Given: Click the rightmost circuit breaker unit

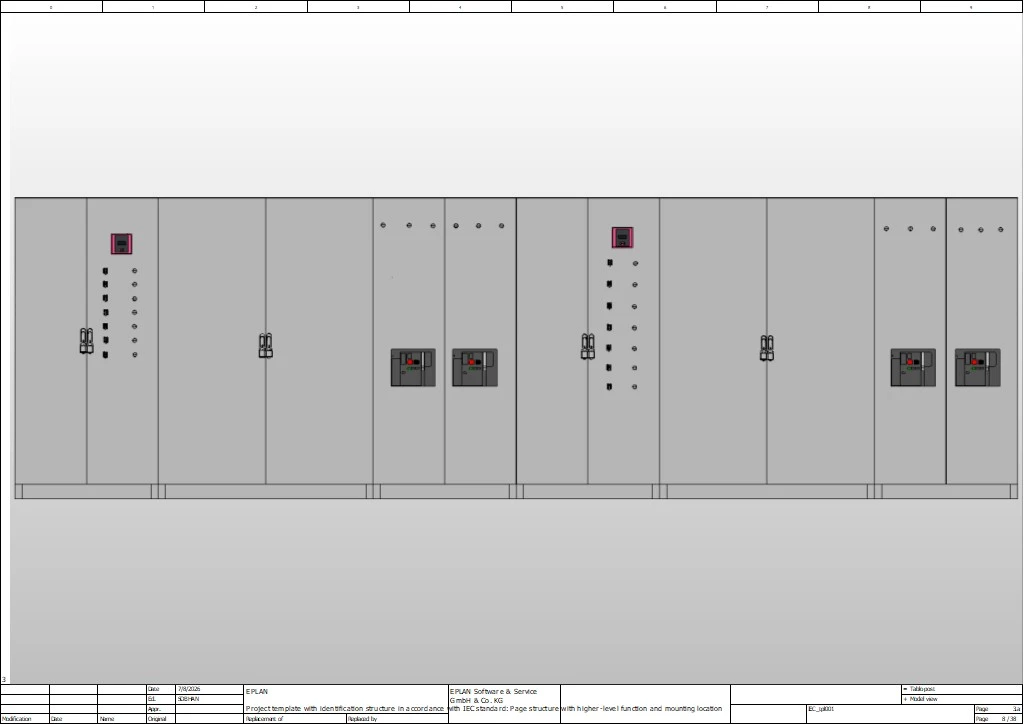Looking at the screenshot, I should [x=978, y=368].
